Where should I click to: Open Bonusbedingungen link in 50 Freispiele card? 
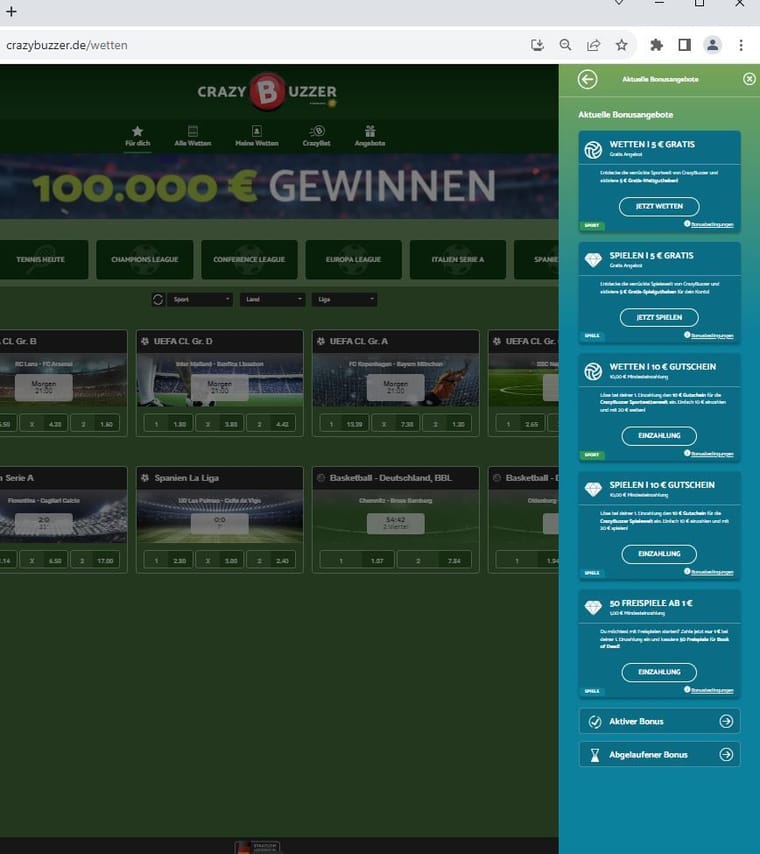tap(712, 690)
